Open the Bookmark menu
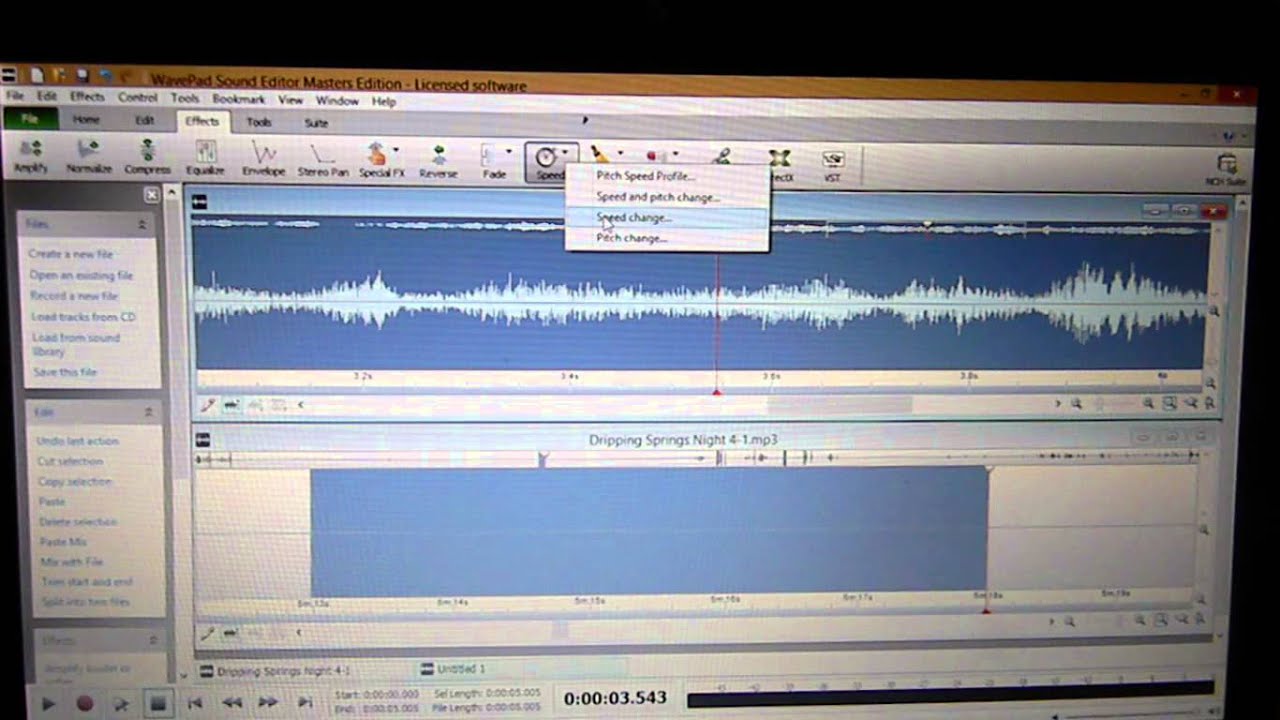This screenshot has height=720, width=1280. (239, 99)
